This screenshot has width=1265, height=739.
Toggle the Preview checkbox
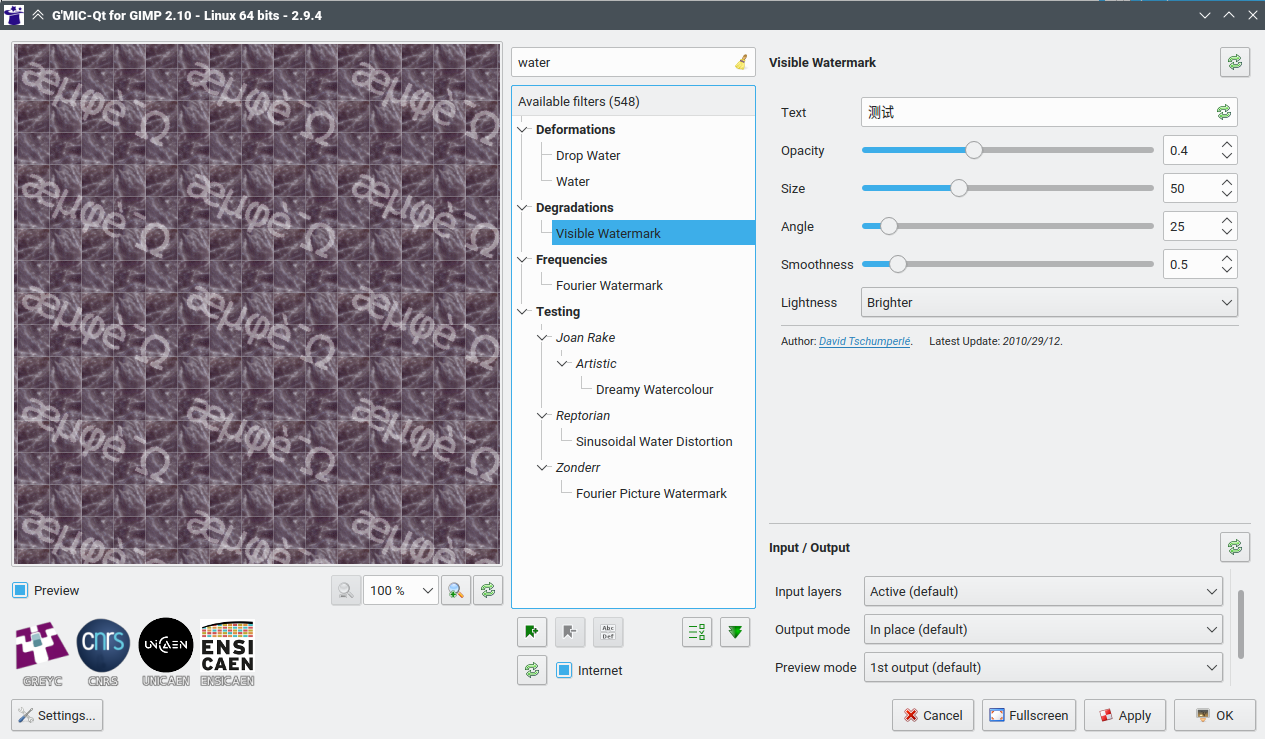point(20,590)
